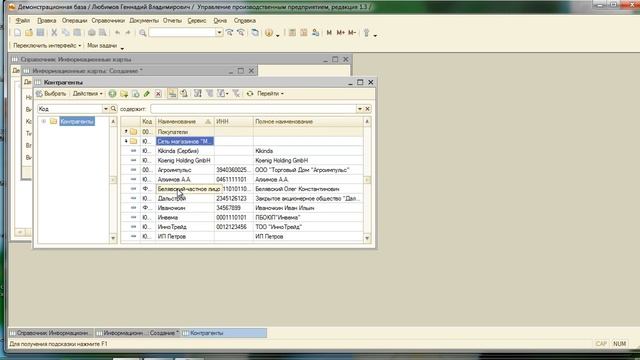Image resolution: width=640 pixels, height=360 pixels.
Task: Click the New group folder icon
Action: (x=124, y=94)
